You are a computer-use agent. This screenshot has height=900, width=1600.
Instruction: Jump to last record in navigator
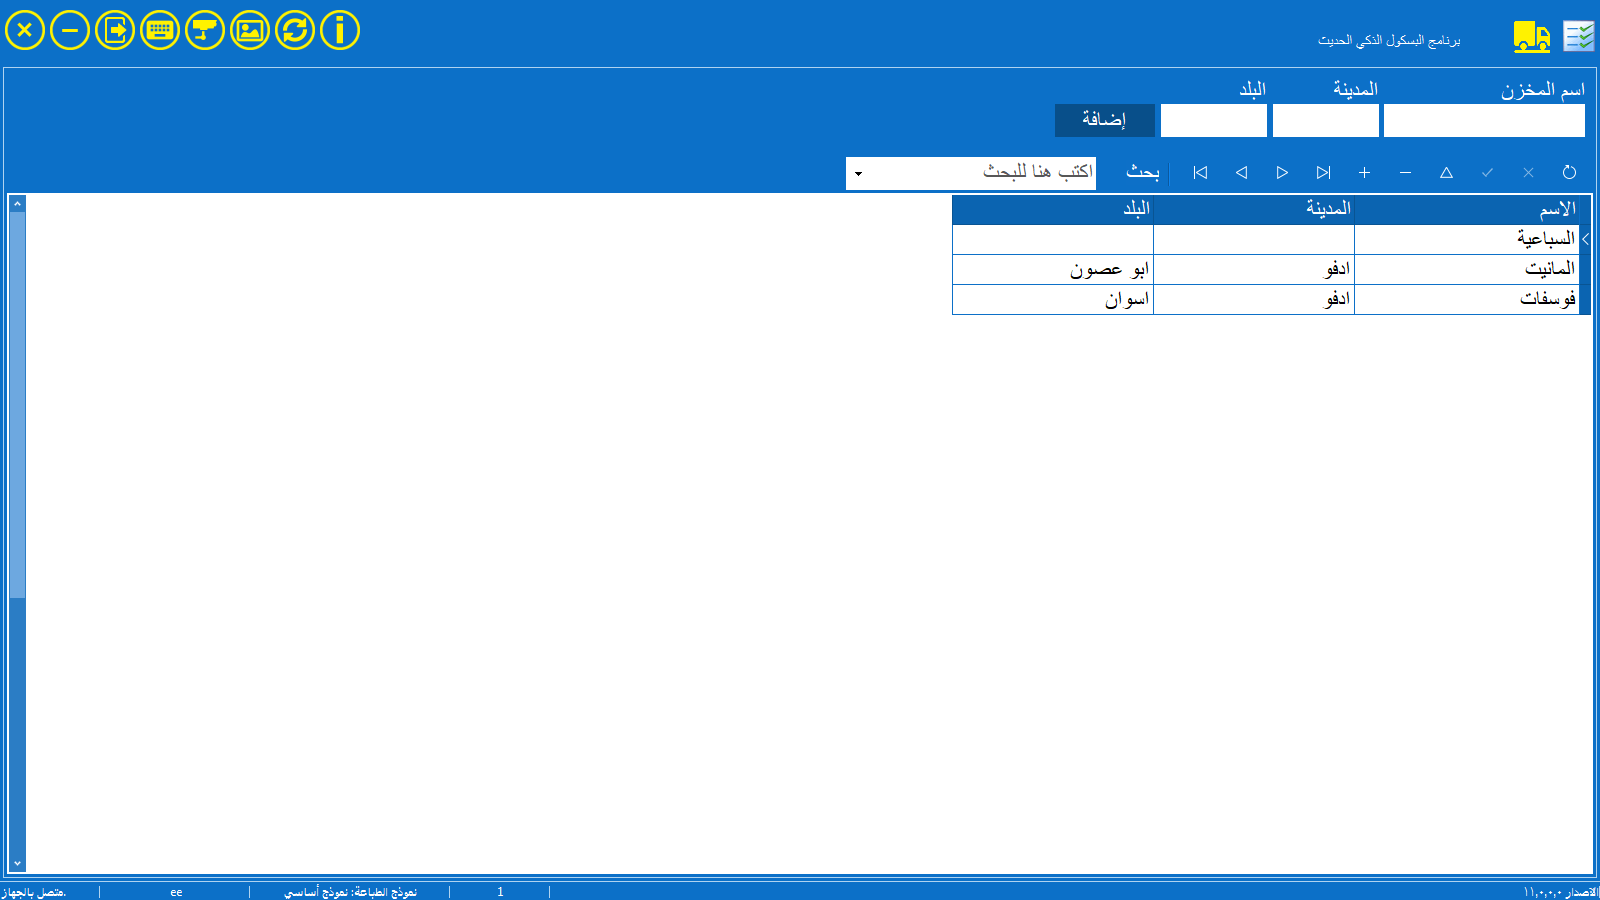1323,173
